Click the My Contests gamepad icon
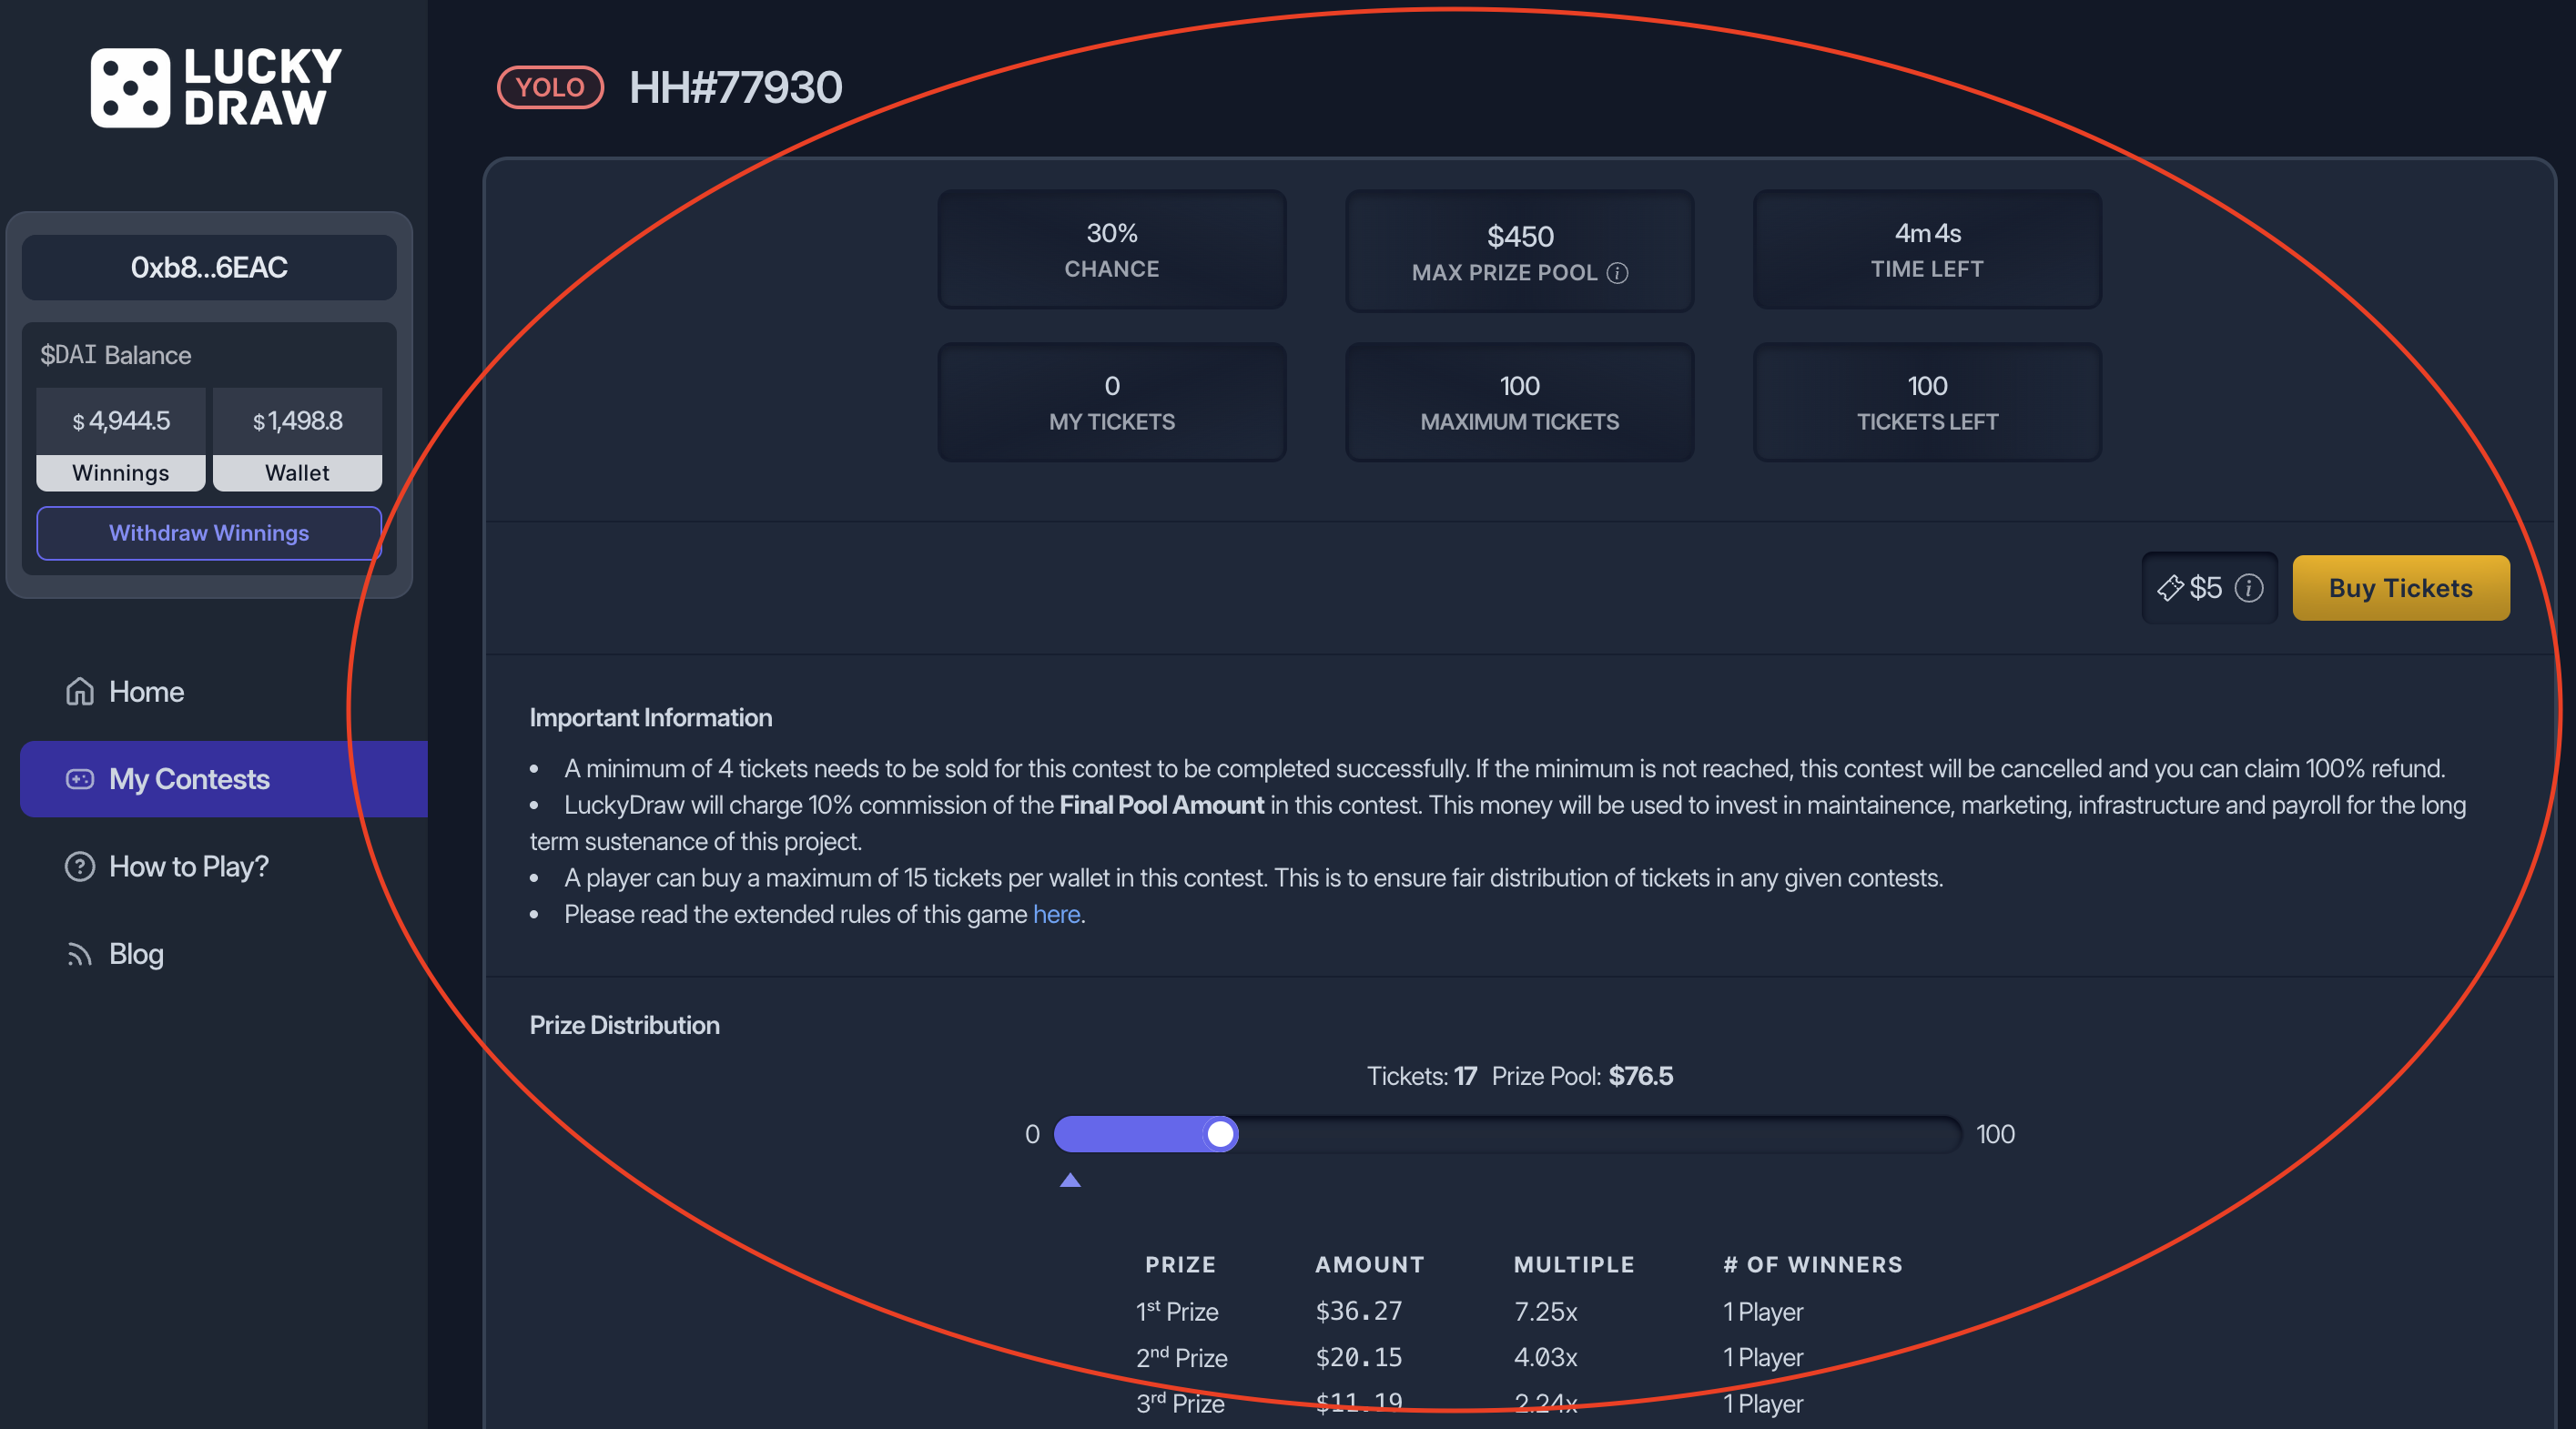 [79, 779]
